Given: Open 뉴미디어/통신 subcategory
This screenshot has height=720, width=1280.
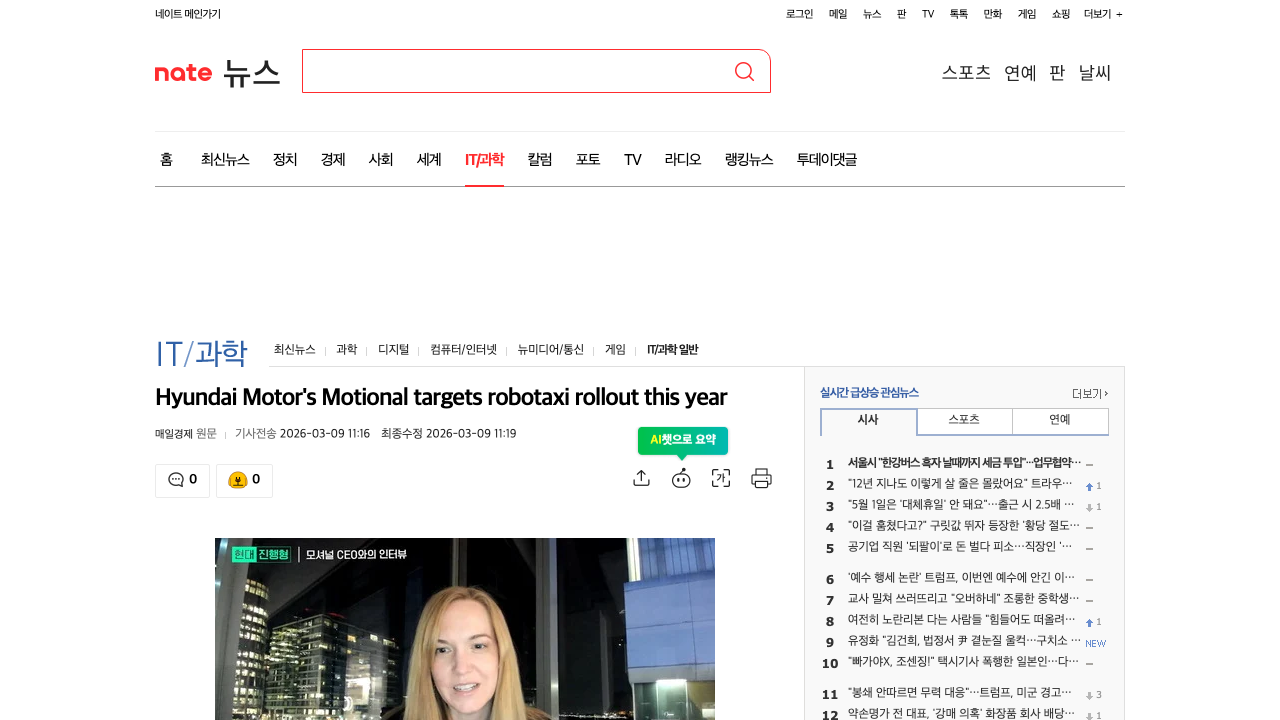Looking at the screenshot, I should [x=551, y=350].
